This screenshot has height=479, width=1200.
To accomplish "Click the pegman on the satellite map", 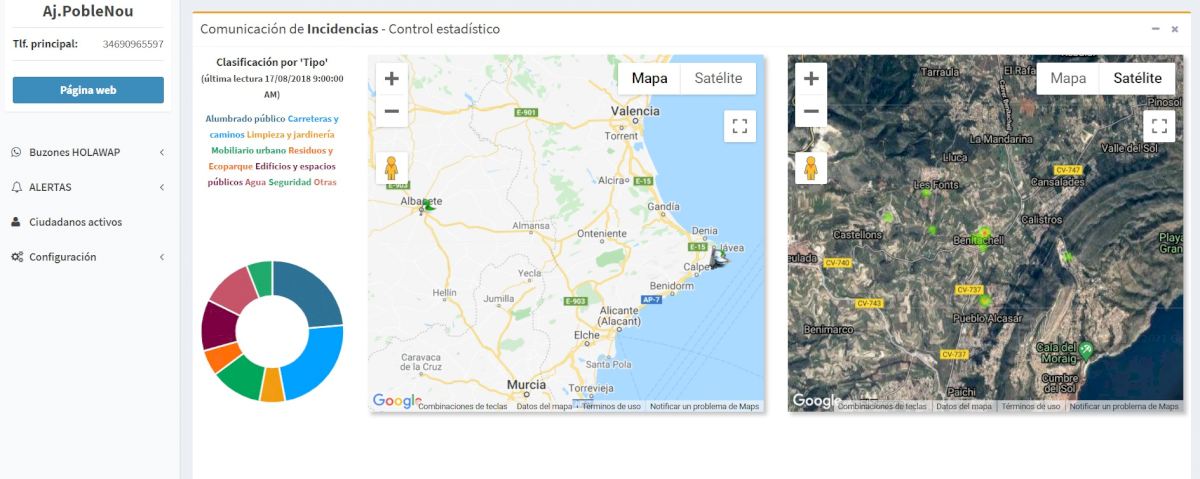I will coord(811,168).
